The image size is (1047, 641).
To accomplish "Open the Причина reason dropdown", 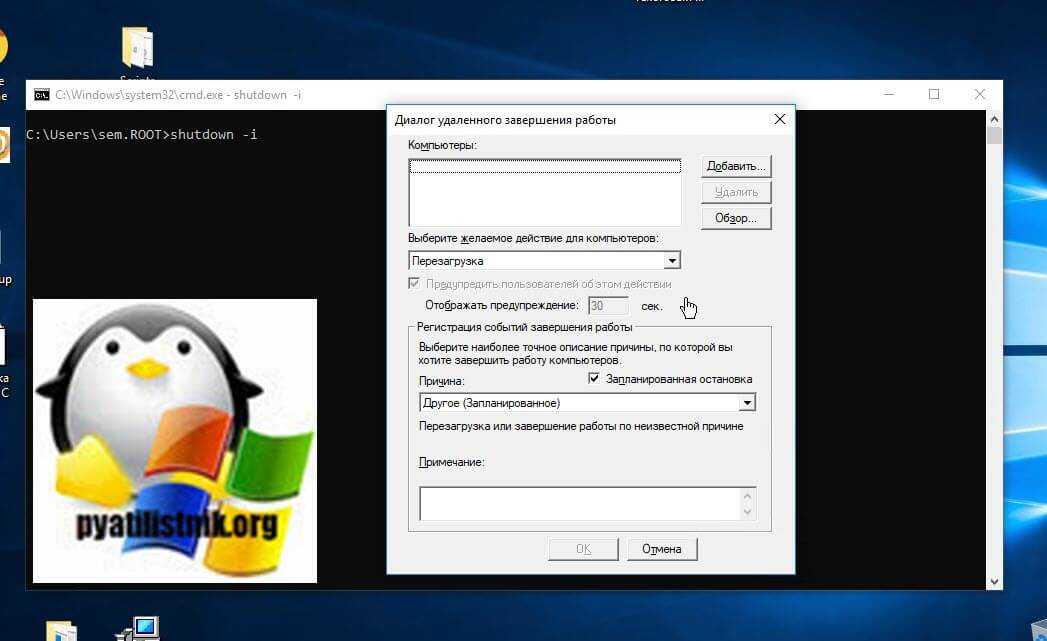I will tap(746, 403).
